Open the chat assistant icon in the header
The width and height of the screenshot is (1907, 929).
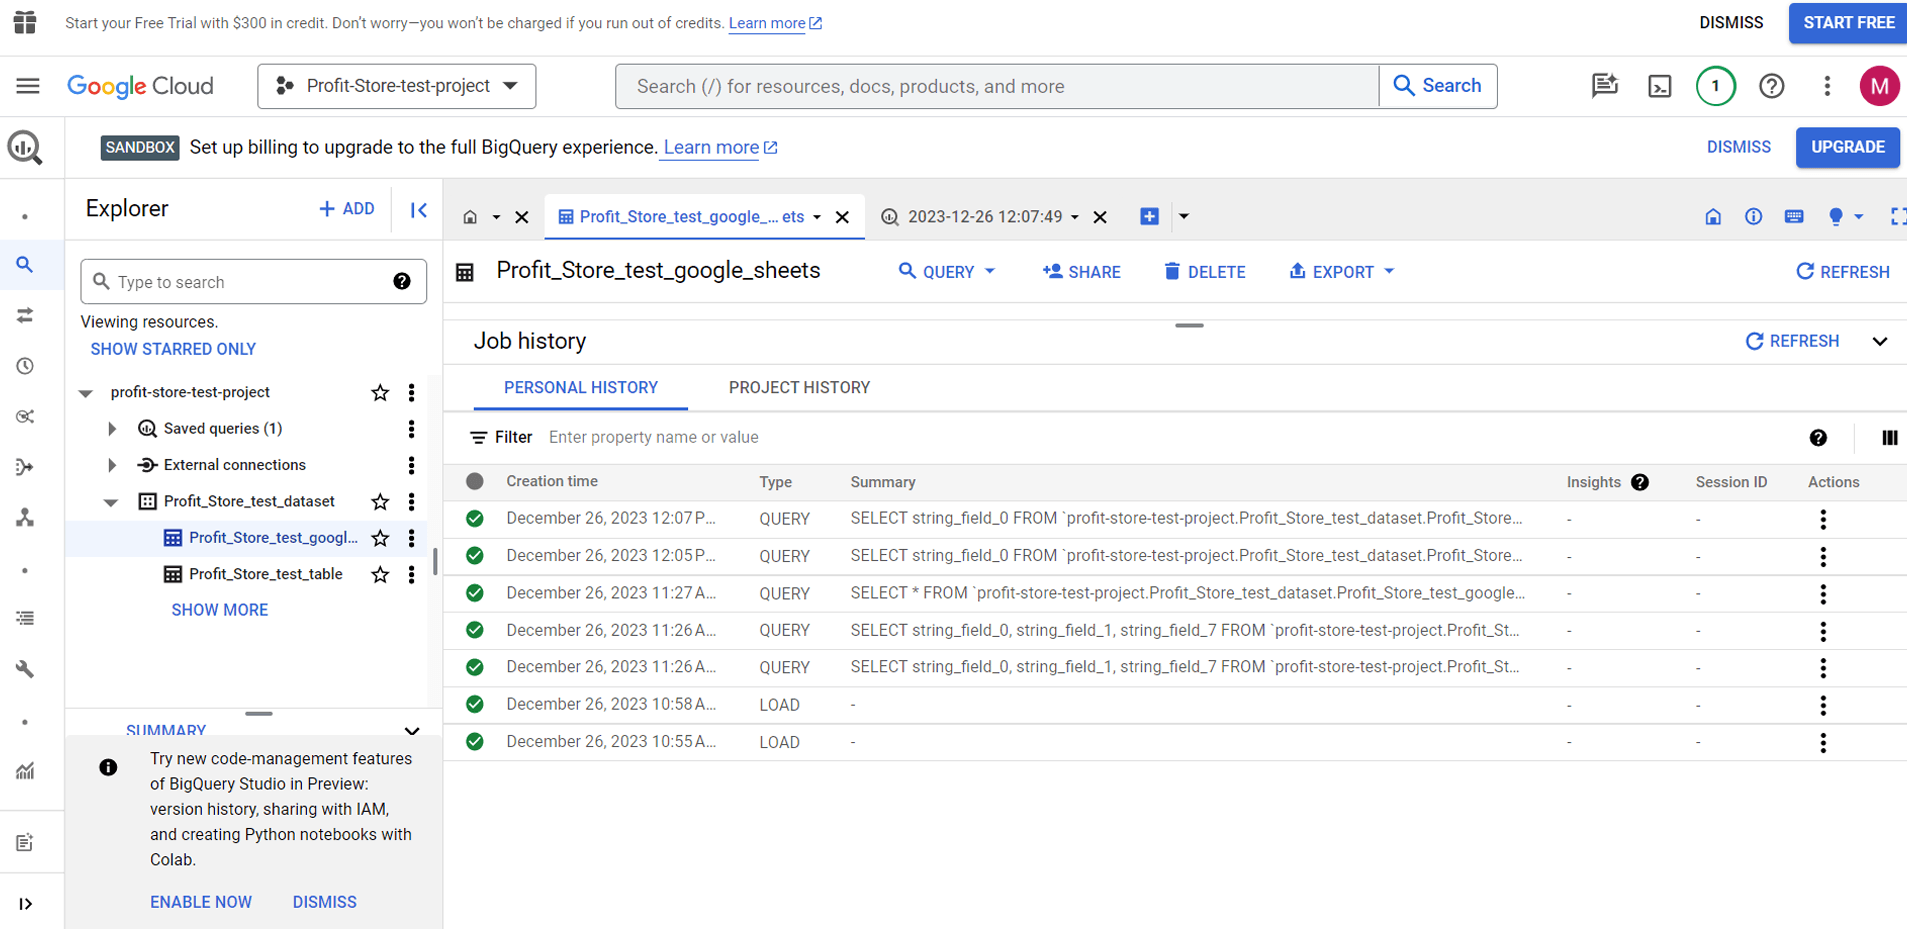pyautogui.click(x=1605, y=86)
